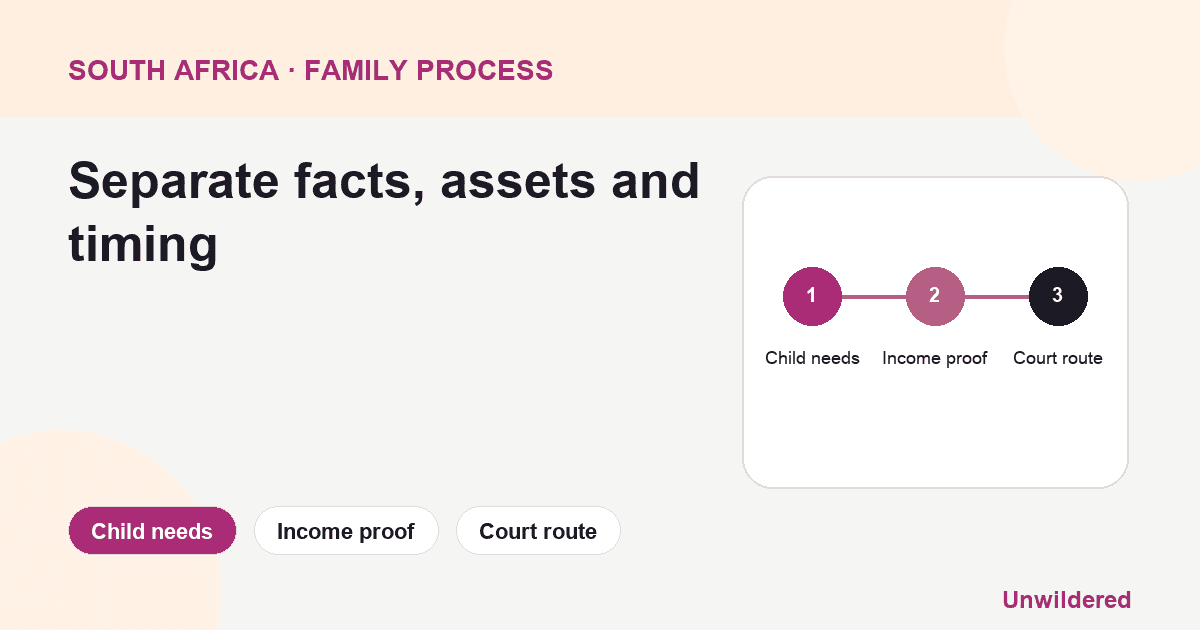
Task: Choose the Court route pill
Action: 538,531
